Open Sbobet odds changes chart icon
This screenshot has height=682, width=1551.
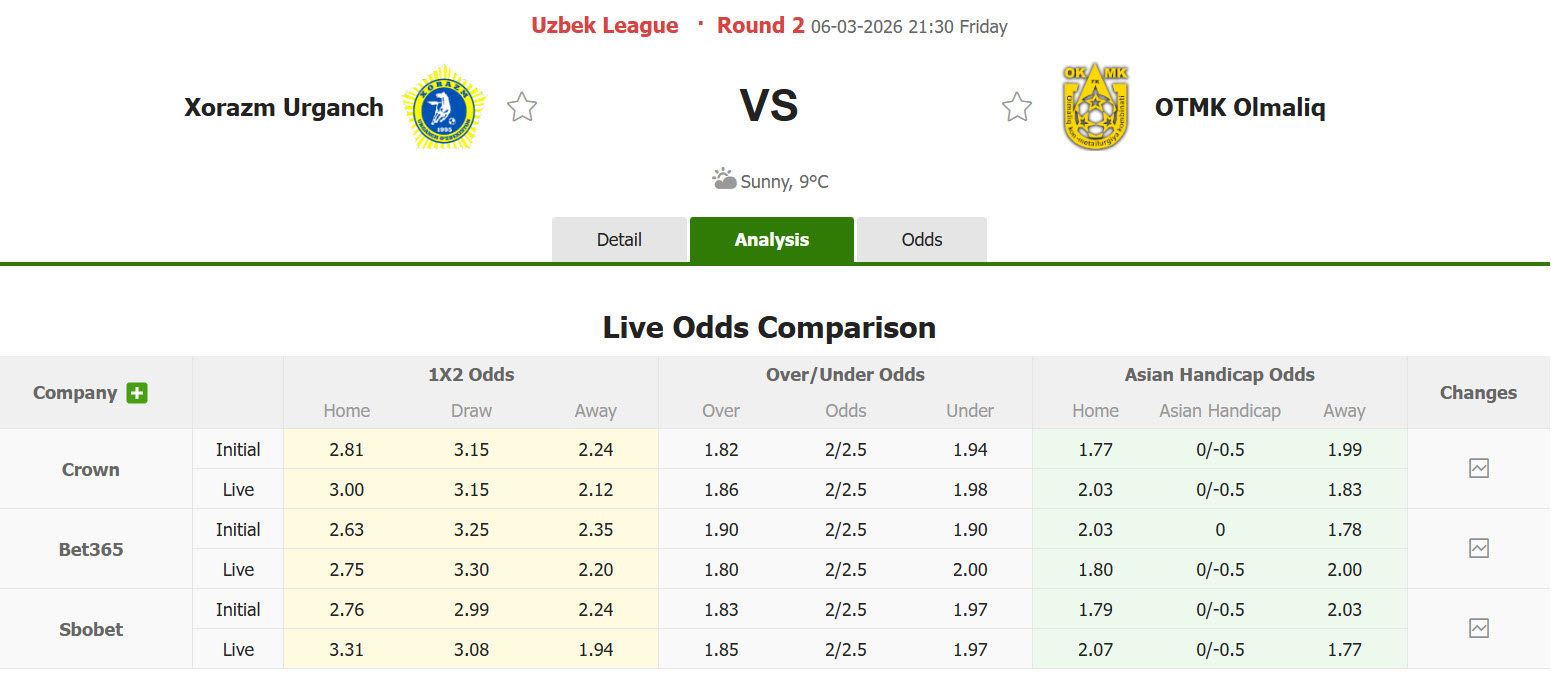pyautogui.click(x=1478, y=628)
